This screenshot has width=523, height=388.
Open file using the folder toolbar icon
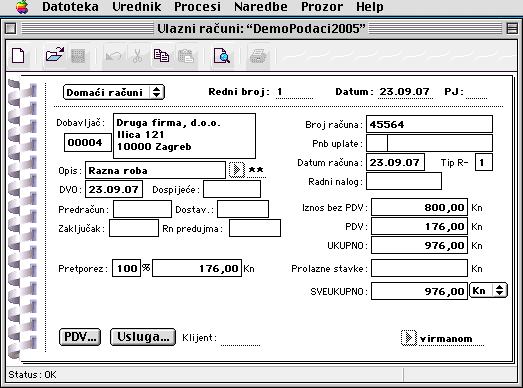pos(55,55)
